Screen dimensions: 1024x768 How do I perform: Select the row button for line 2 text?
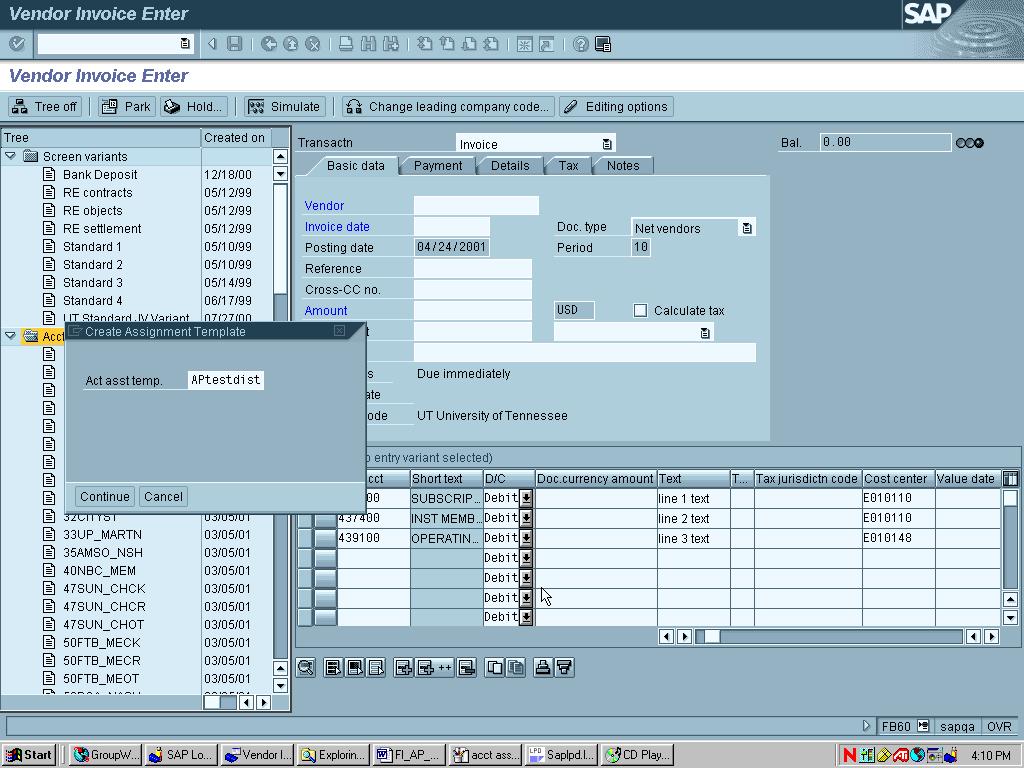325,519
